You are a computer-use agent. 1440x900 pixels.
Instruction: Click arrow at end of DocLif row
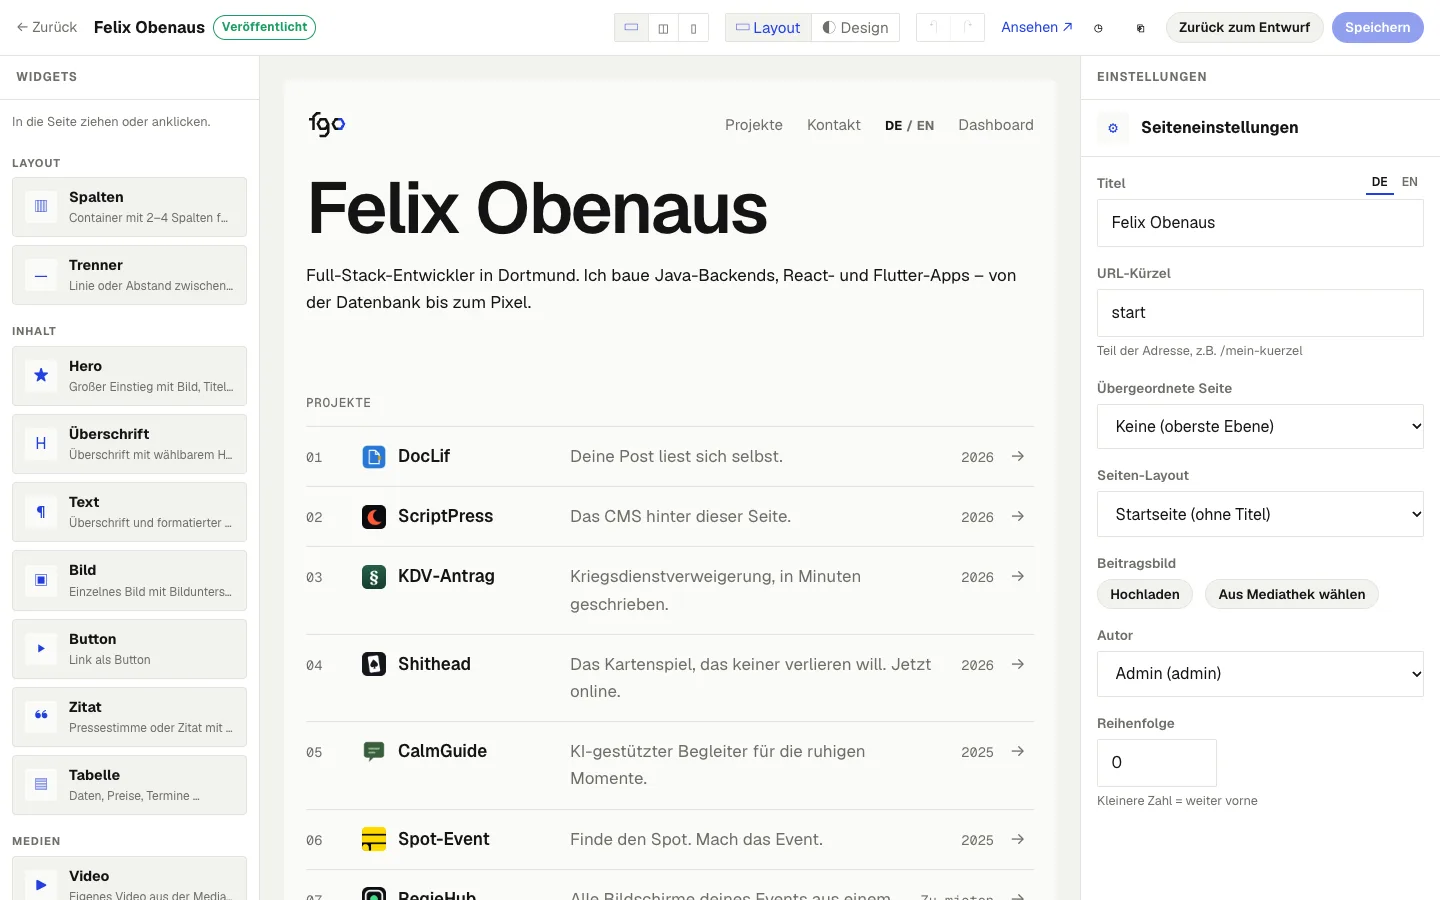pos(1018,456)
